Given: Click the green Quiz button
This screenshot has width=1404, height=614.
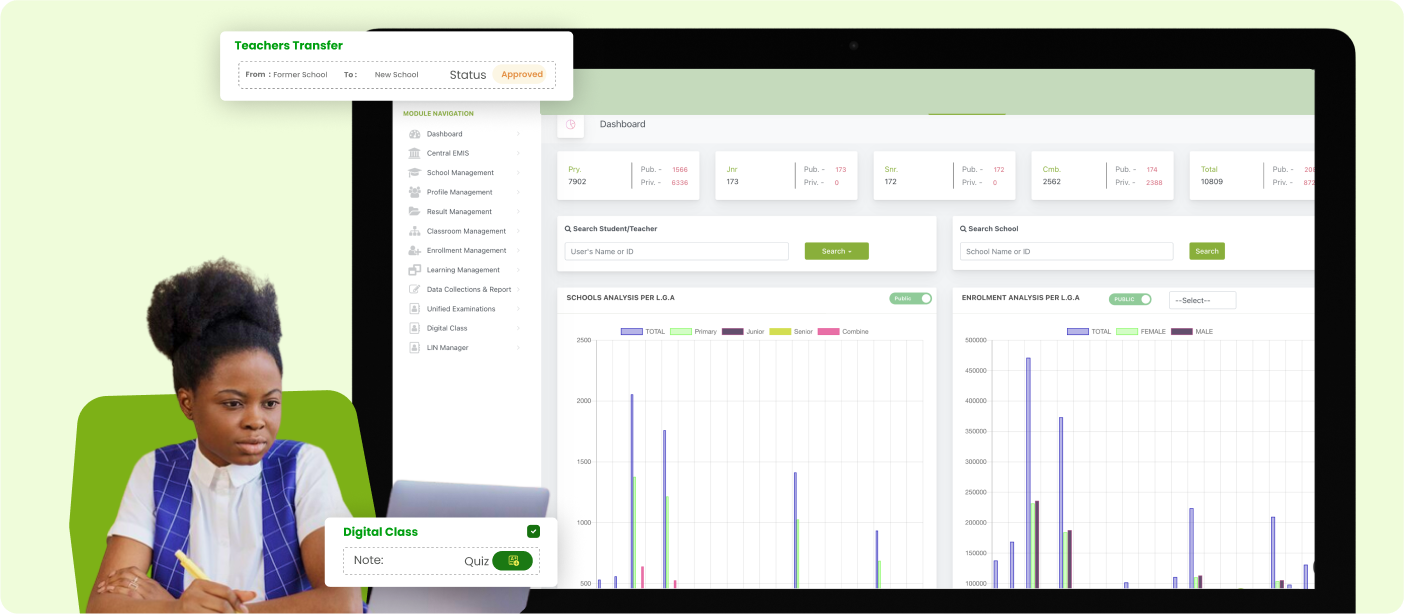Looking at the screenshot, I should pyautogui.click(x=512, y=561).
